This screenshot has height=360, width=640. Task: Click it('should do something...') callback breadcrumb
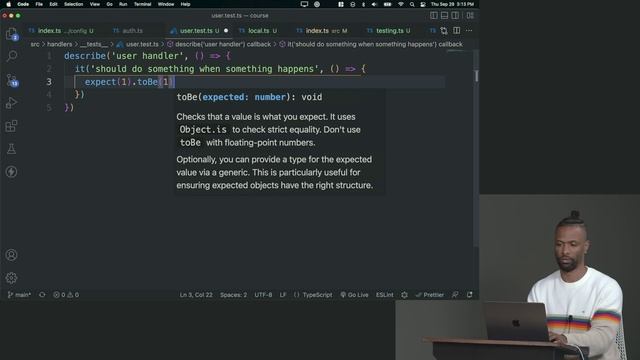pos(375,44)
